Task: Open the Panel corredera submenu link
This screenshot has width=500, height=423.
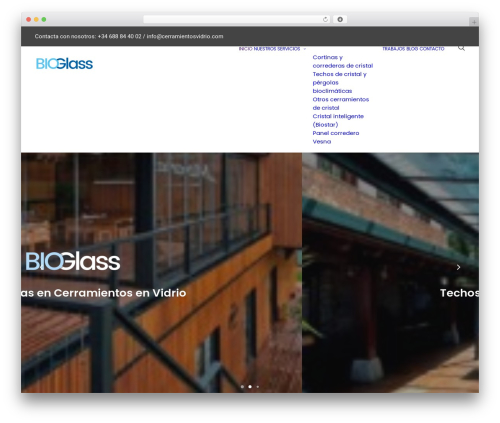Action: [x=336, y=133]
